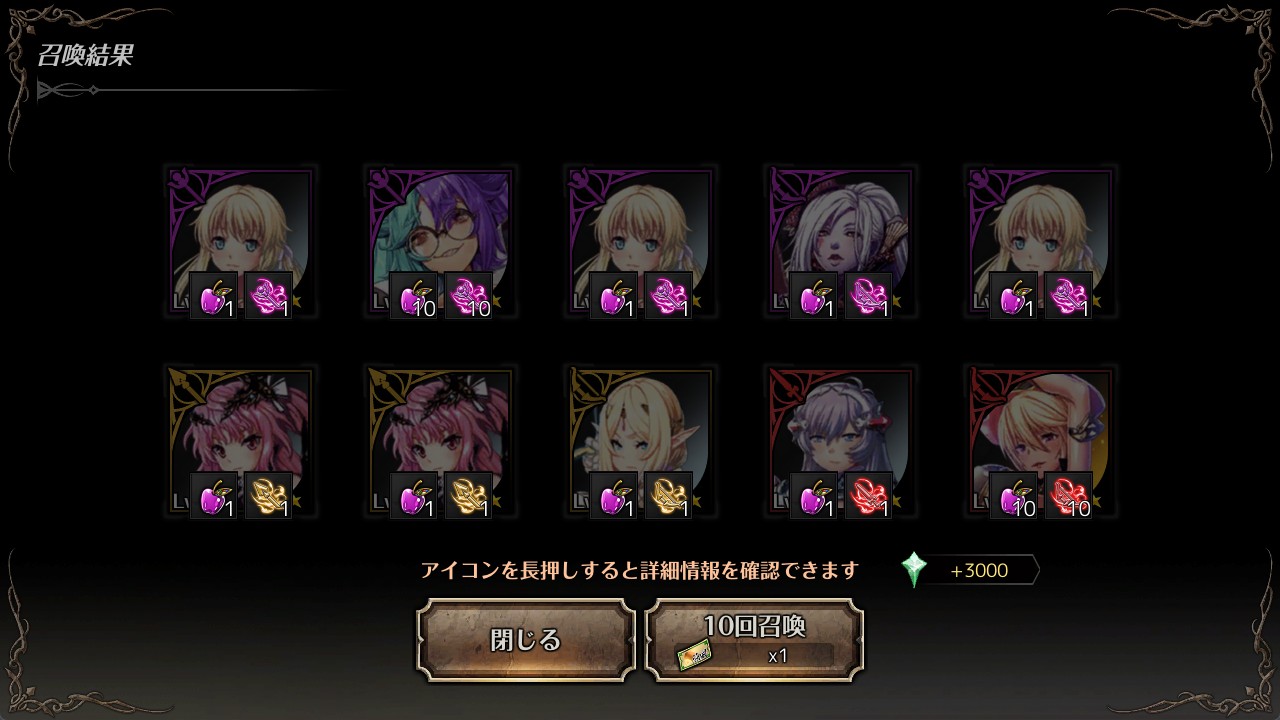Click the pink crystal icon on white-haired character
The height and width of the screenshot is (720, 1280).
[869, 296]
